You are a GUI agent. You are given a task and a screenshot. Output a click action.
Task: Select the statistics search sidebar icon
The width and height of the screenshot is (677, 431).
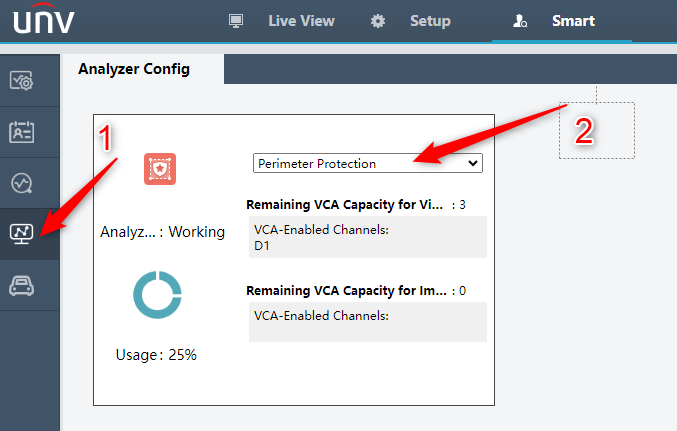[x=22, y=183]
